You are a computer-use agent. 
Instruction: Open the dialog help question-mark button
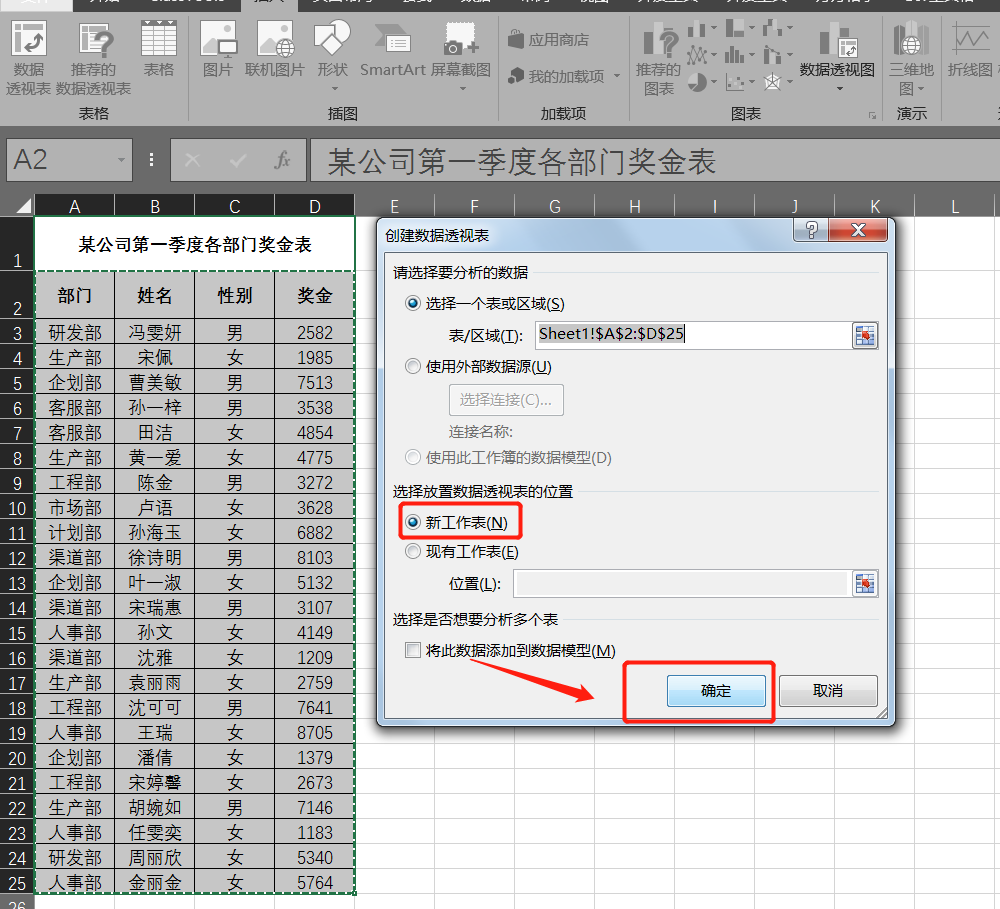coord(812,232)
